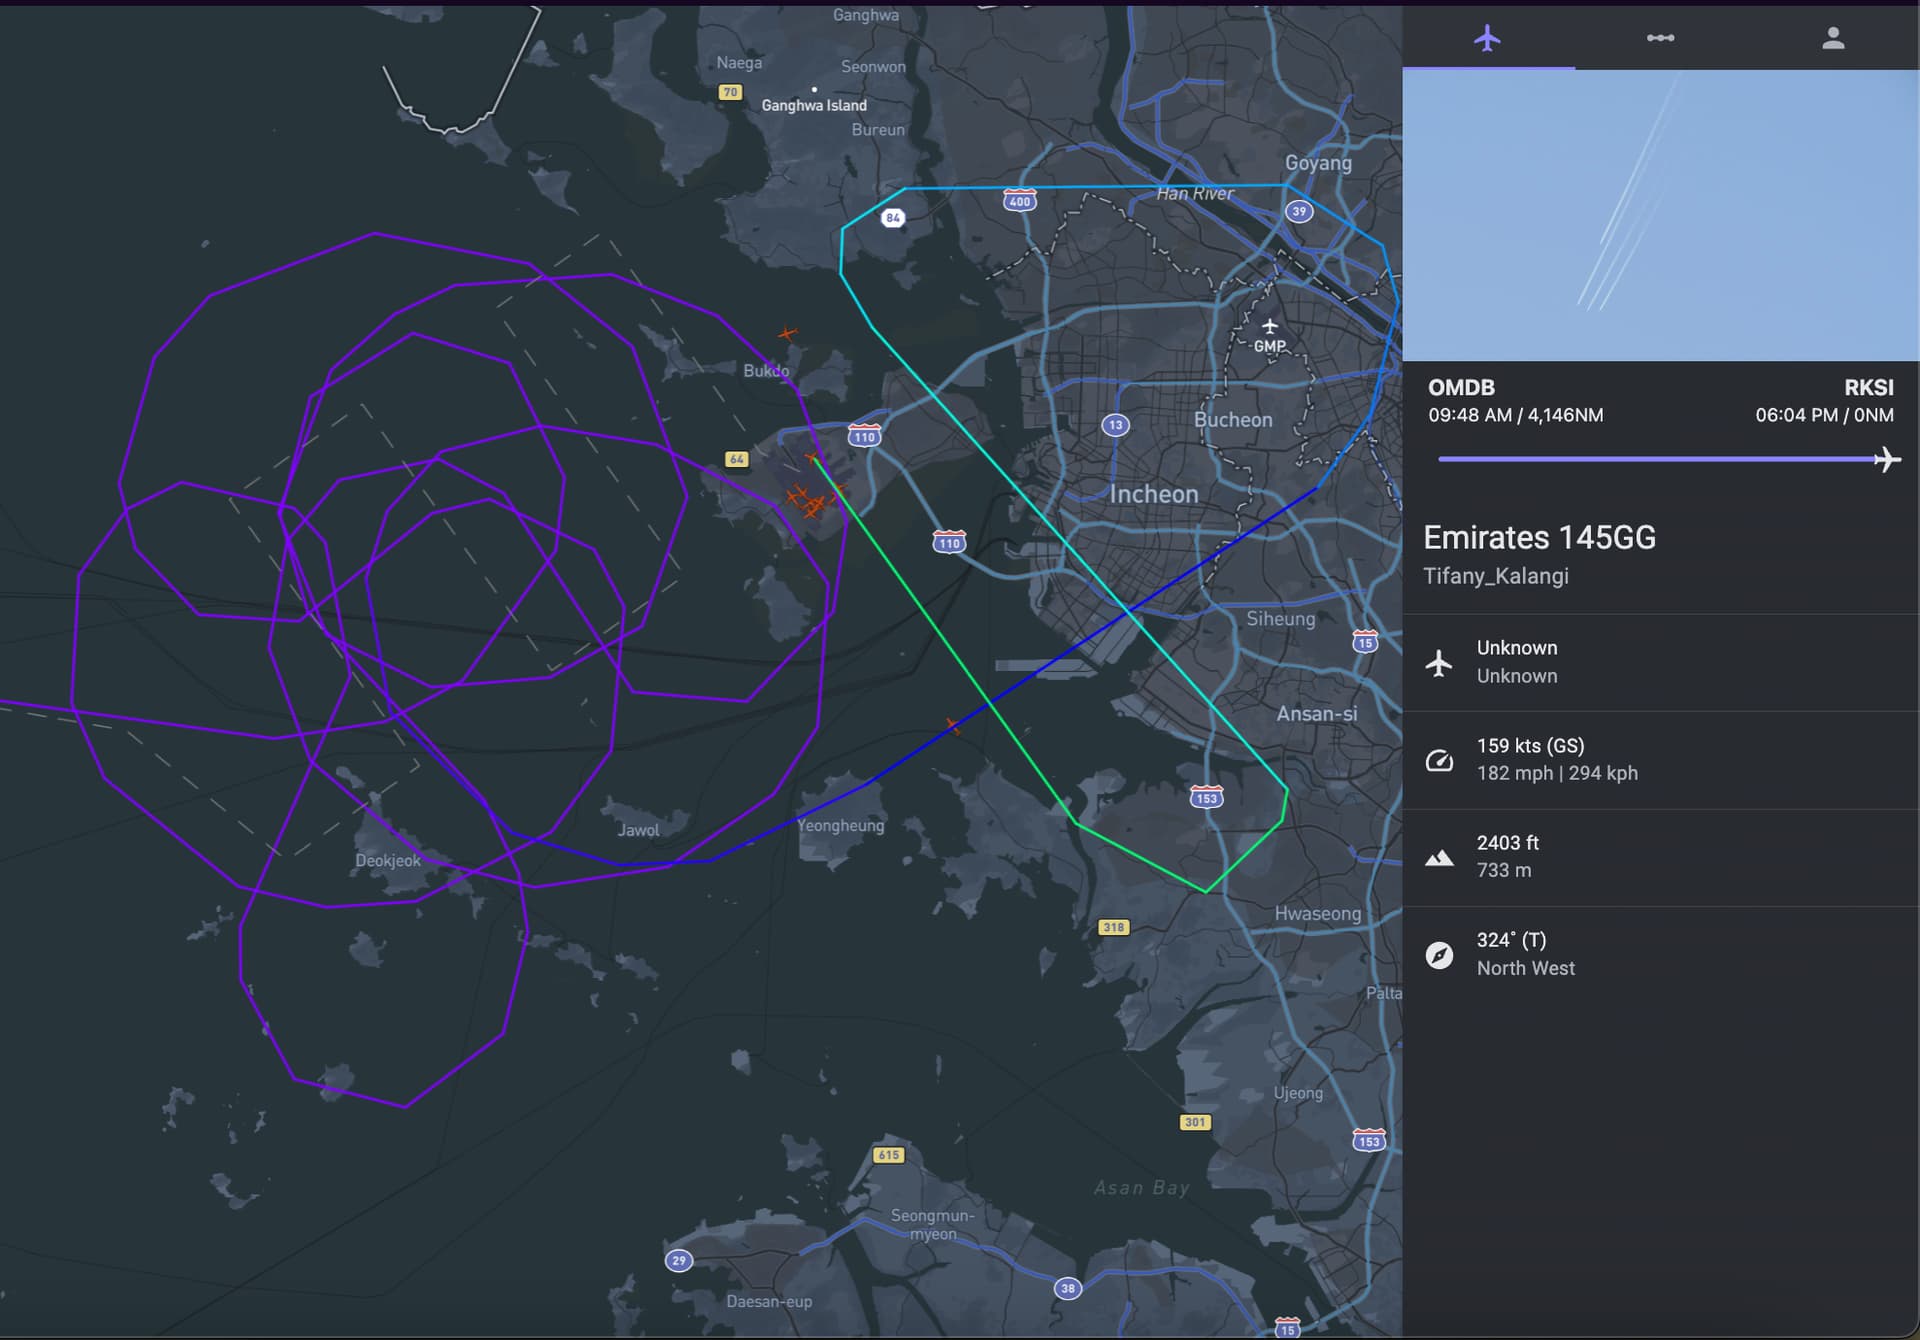Click the flight progress bar

1655,459
